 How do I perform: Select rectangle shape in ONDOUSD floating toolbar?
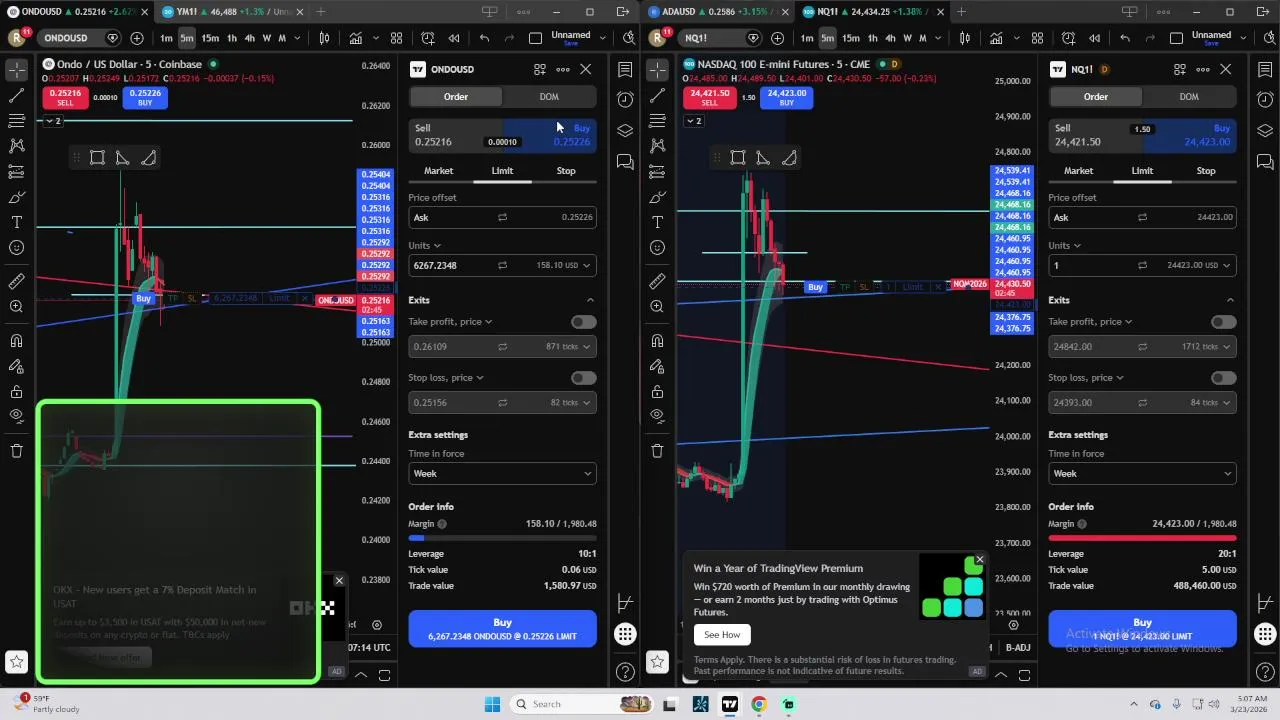click(x=97, y=158)
